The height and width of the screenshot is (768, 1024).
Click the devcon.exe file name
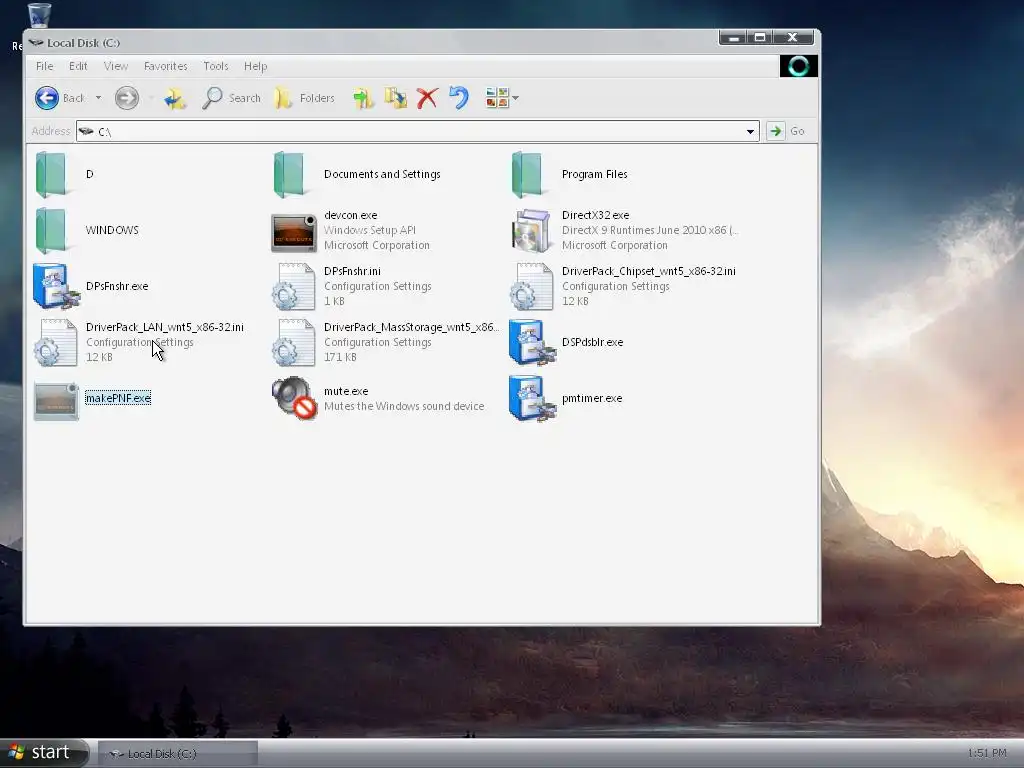(x=351, y=215)
